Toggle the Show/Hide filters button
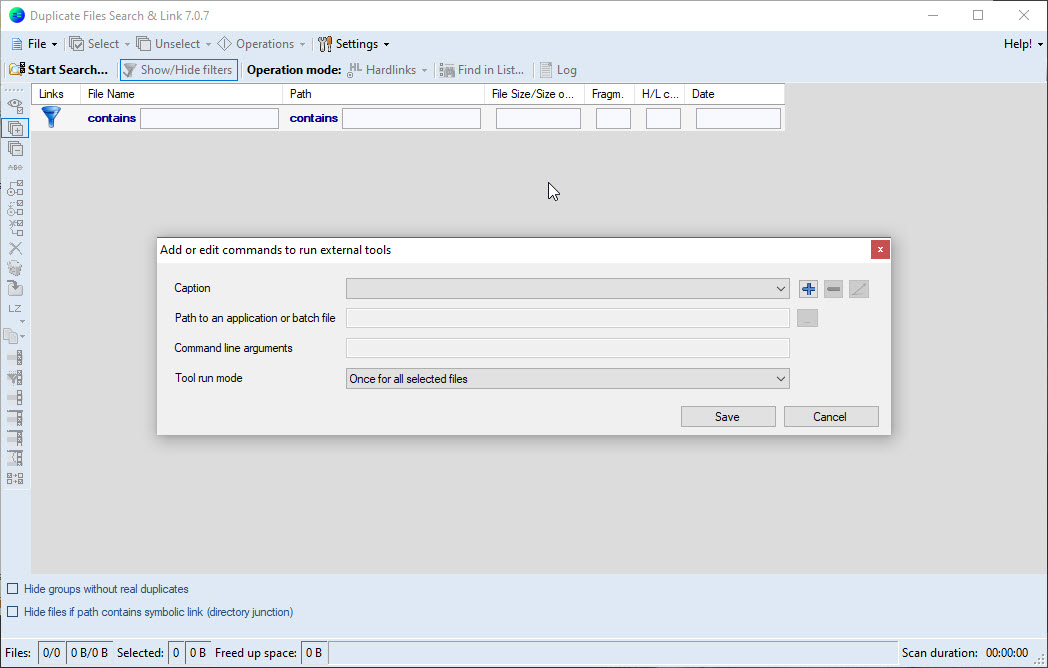The image size is (1048, 668). (178, 70)
